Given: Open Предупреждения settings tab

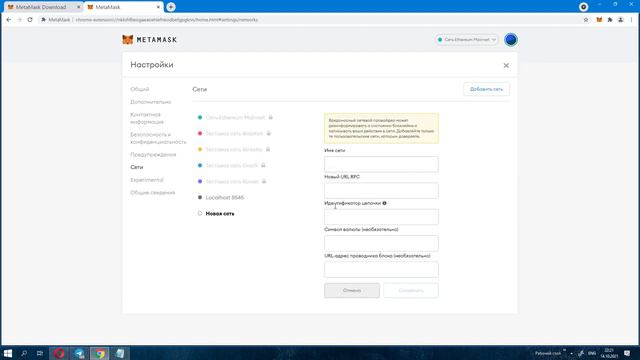Looking at the screenshot, I should pyautogui.click(x=153, y=154).
